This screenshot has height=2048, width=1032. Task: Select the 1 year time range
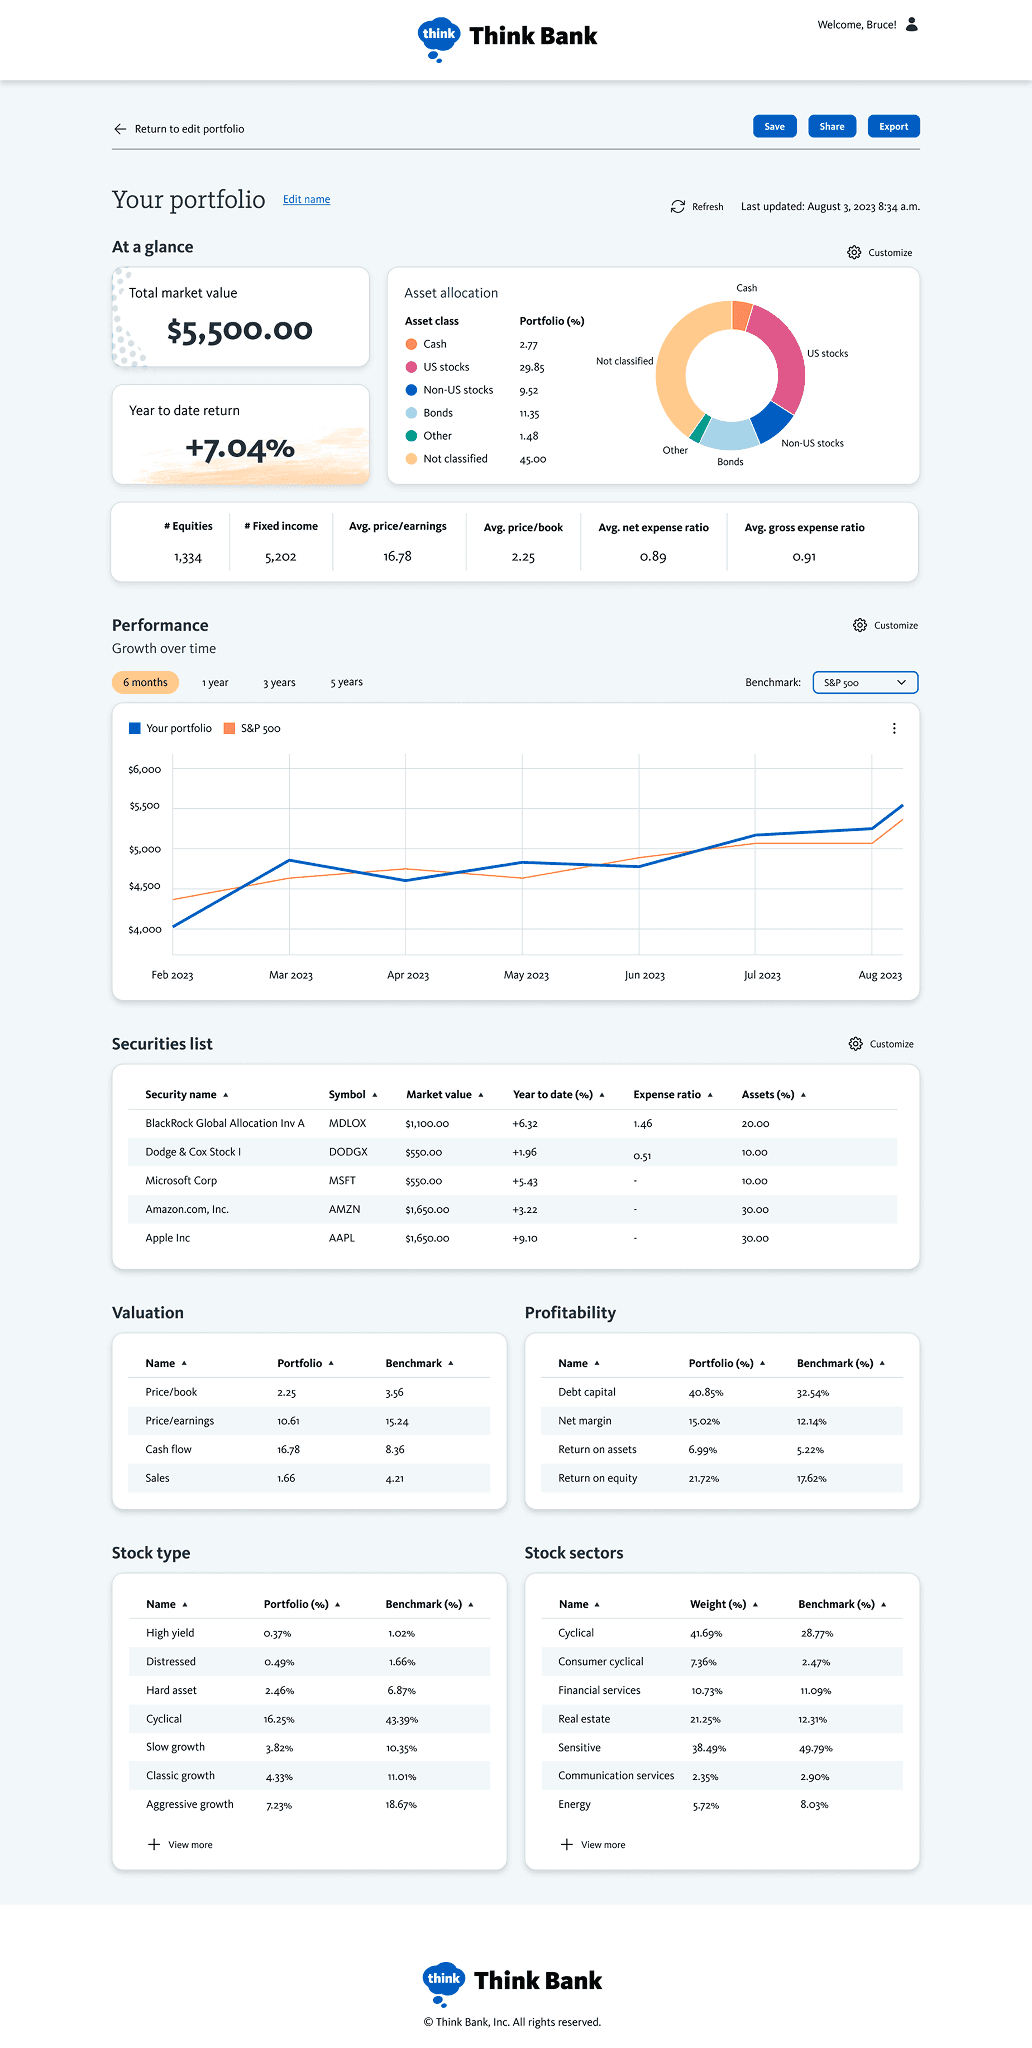coord(215,682)
